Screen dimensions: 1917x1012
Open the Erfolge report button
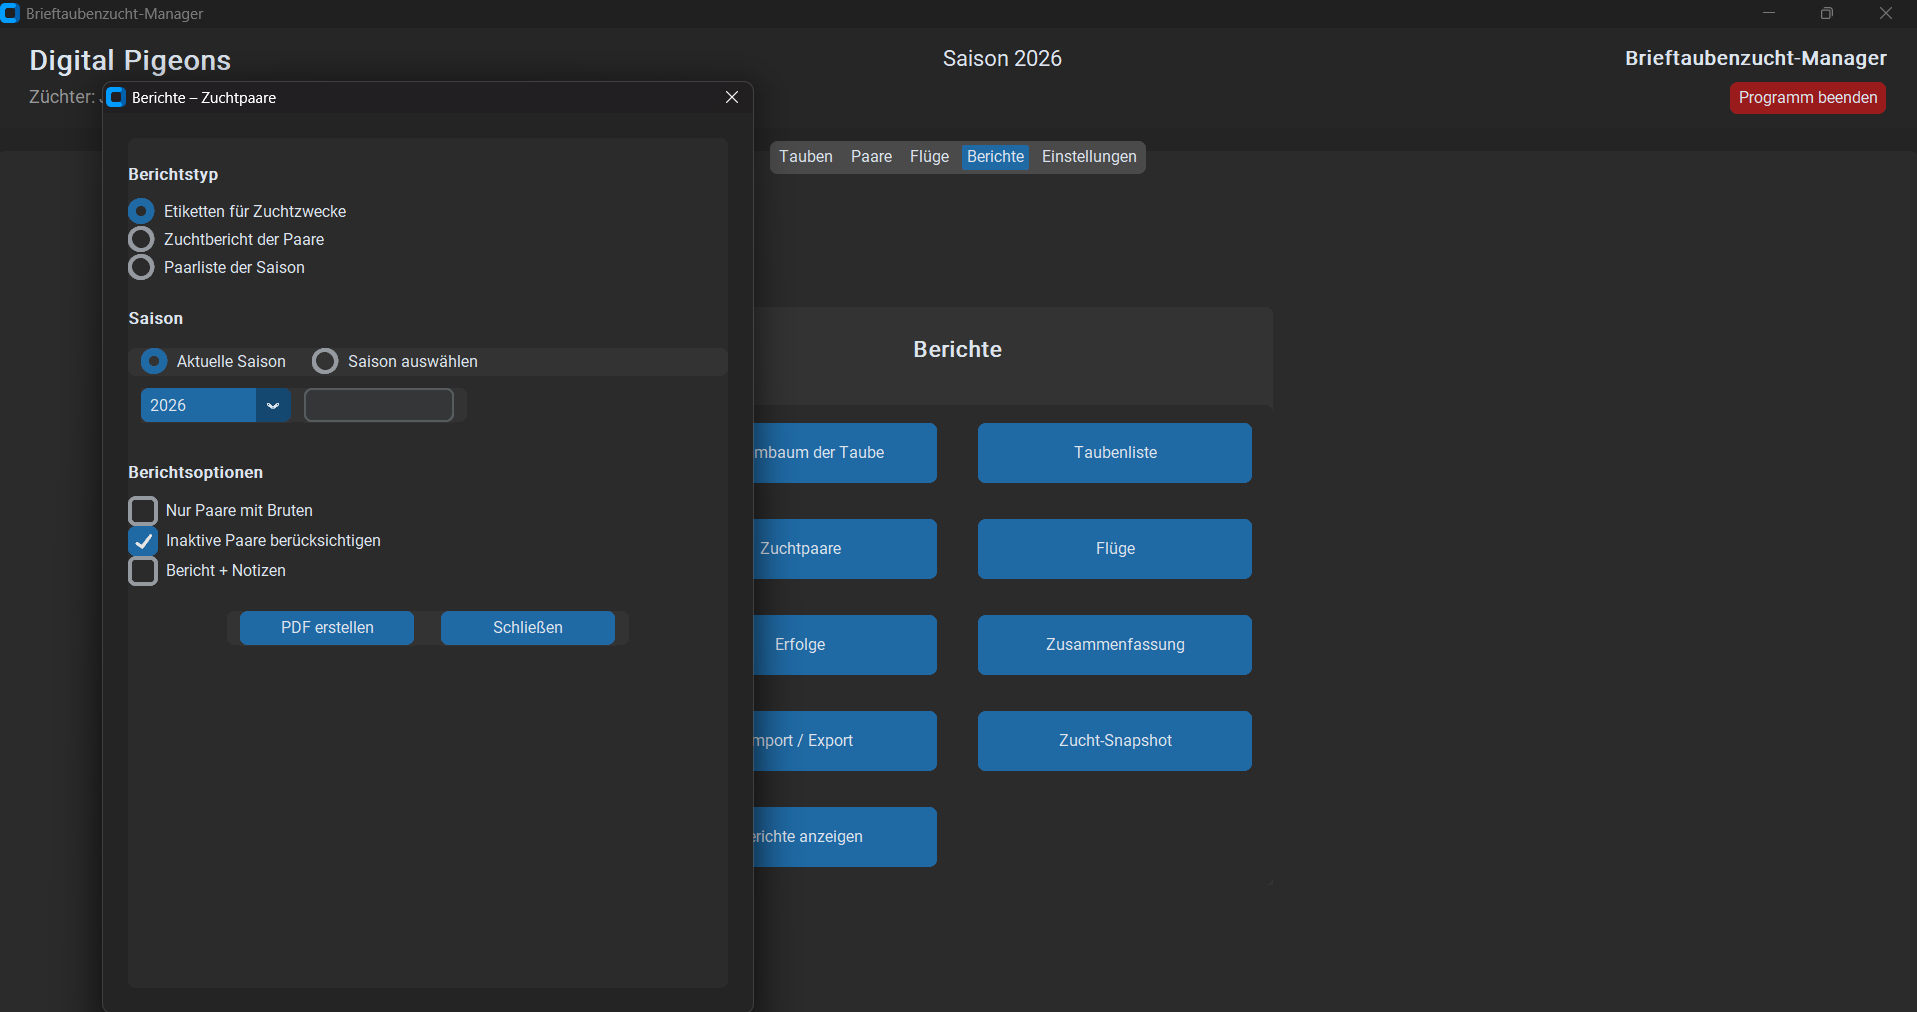click(845, 645)
